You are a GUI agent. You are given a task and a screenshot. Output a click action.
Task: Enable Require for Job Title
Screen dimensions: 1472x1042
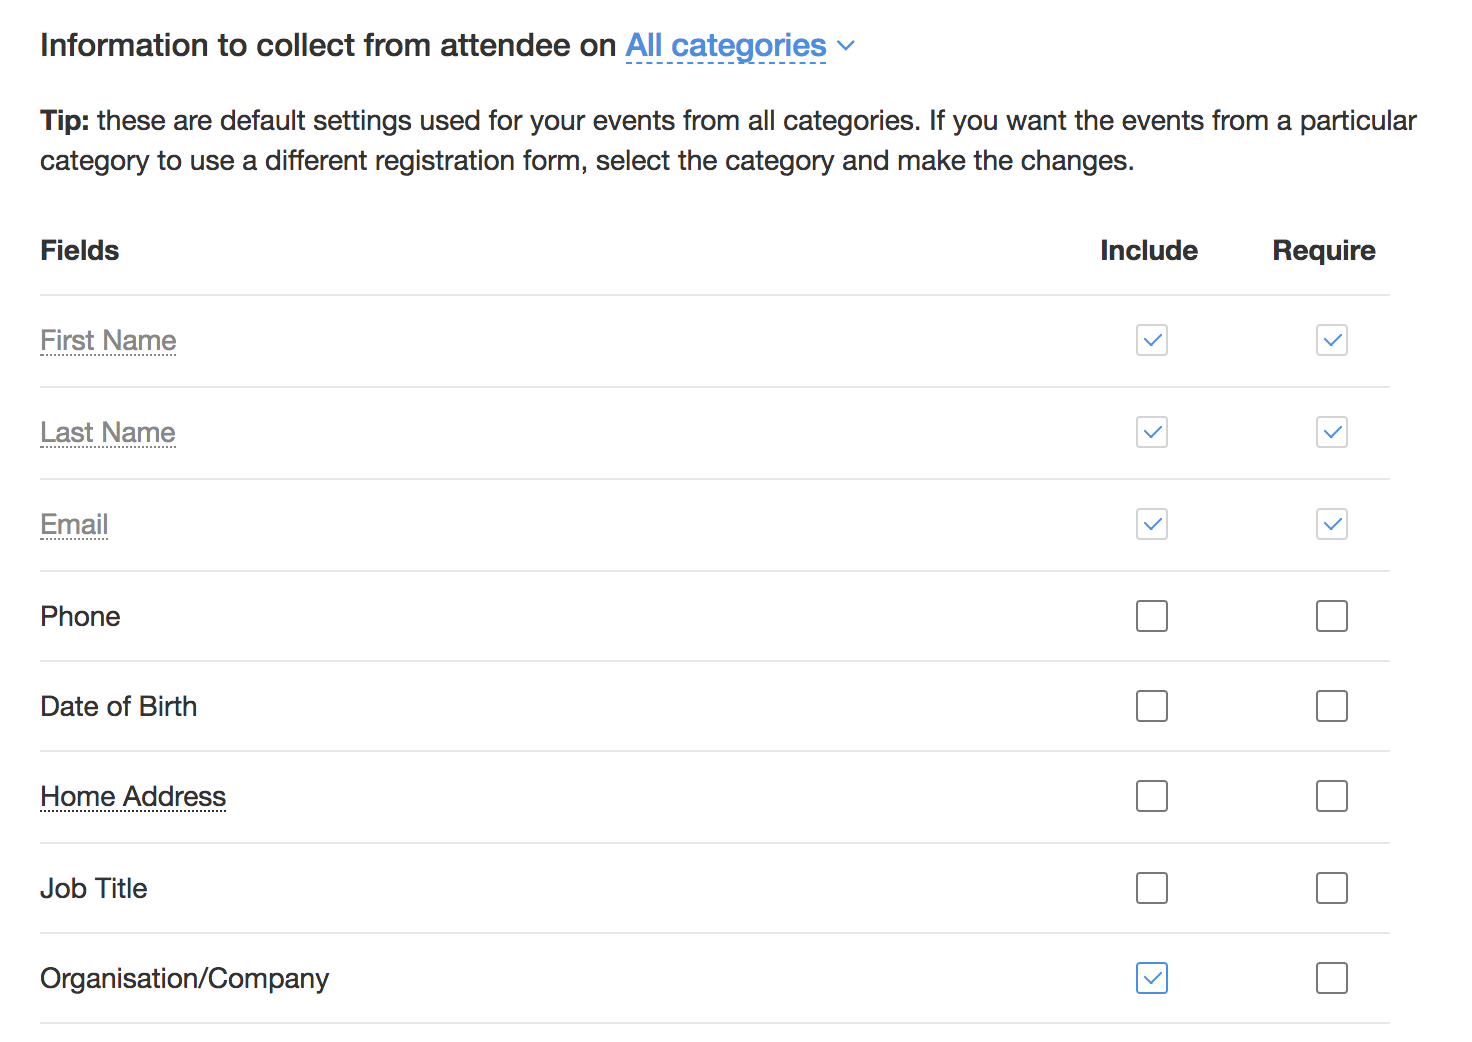1332,888
